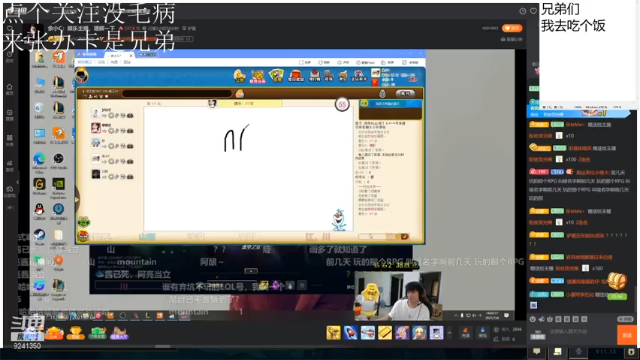640x360 pixels.
Task: Click the round 55 countdown timer
Action: click(342, 104)
